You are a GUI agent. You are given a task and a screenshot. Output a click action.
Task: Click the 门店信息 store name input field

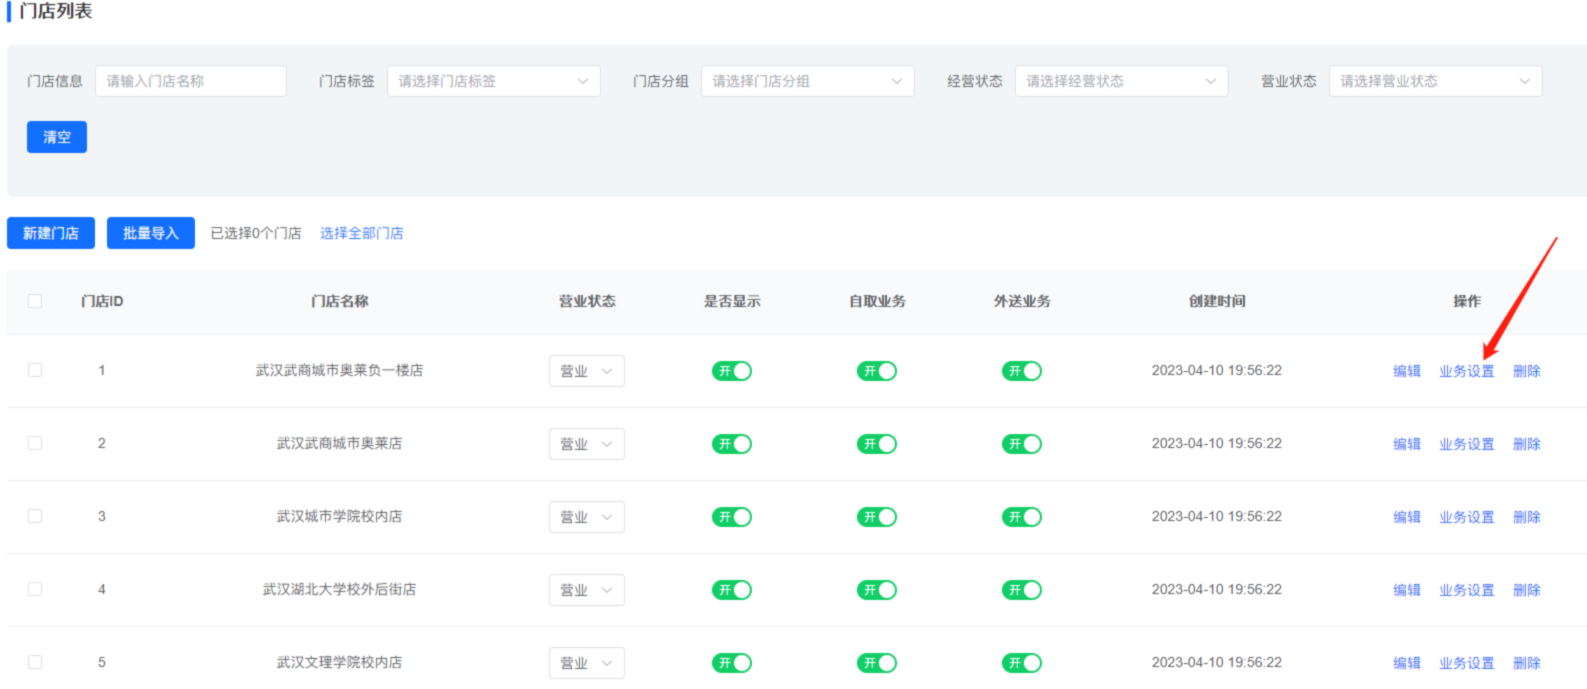[x=191, y=81]
